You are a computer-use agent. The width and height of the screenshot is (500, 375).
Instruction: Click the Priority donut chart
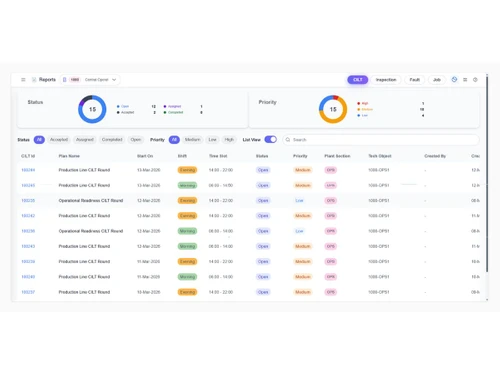pyautogui.click(x=333, y=109)
